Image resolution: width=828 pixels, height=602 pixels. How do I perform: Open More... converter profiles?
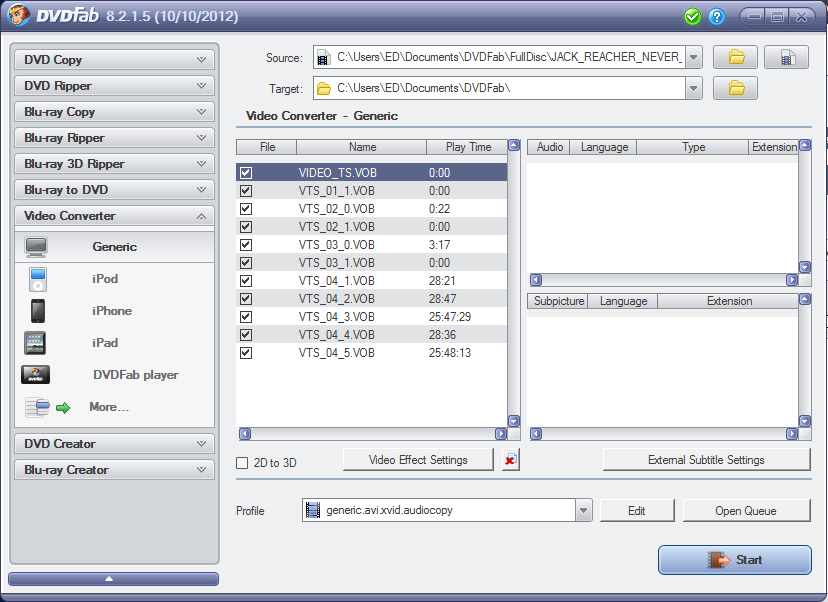114,407
